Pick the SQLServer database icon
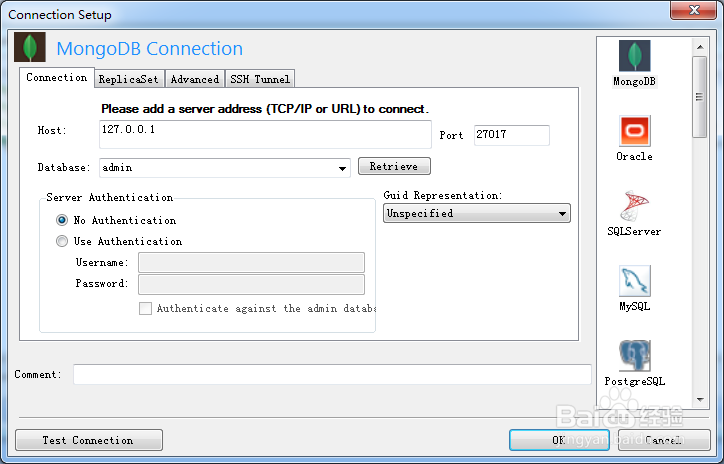 (634, 206)
